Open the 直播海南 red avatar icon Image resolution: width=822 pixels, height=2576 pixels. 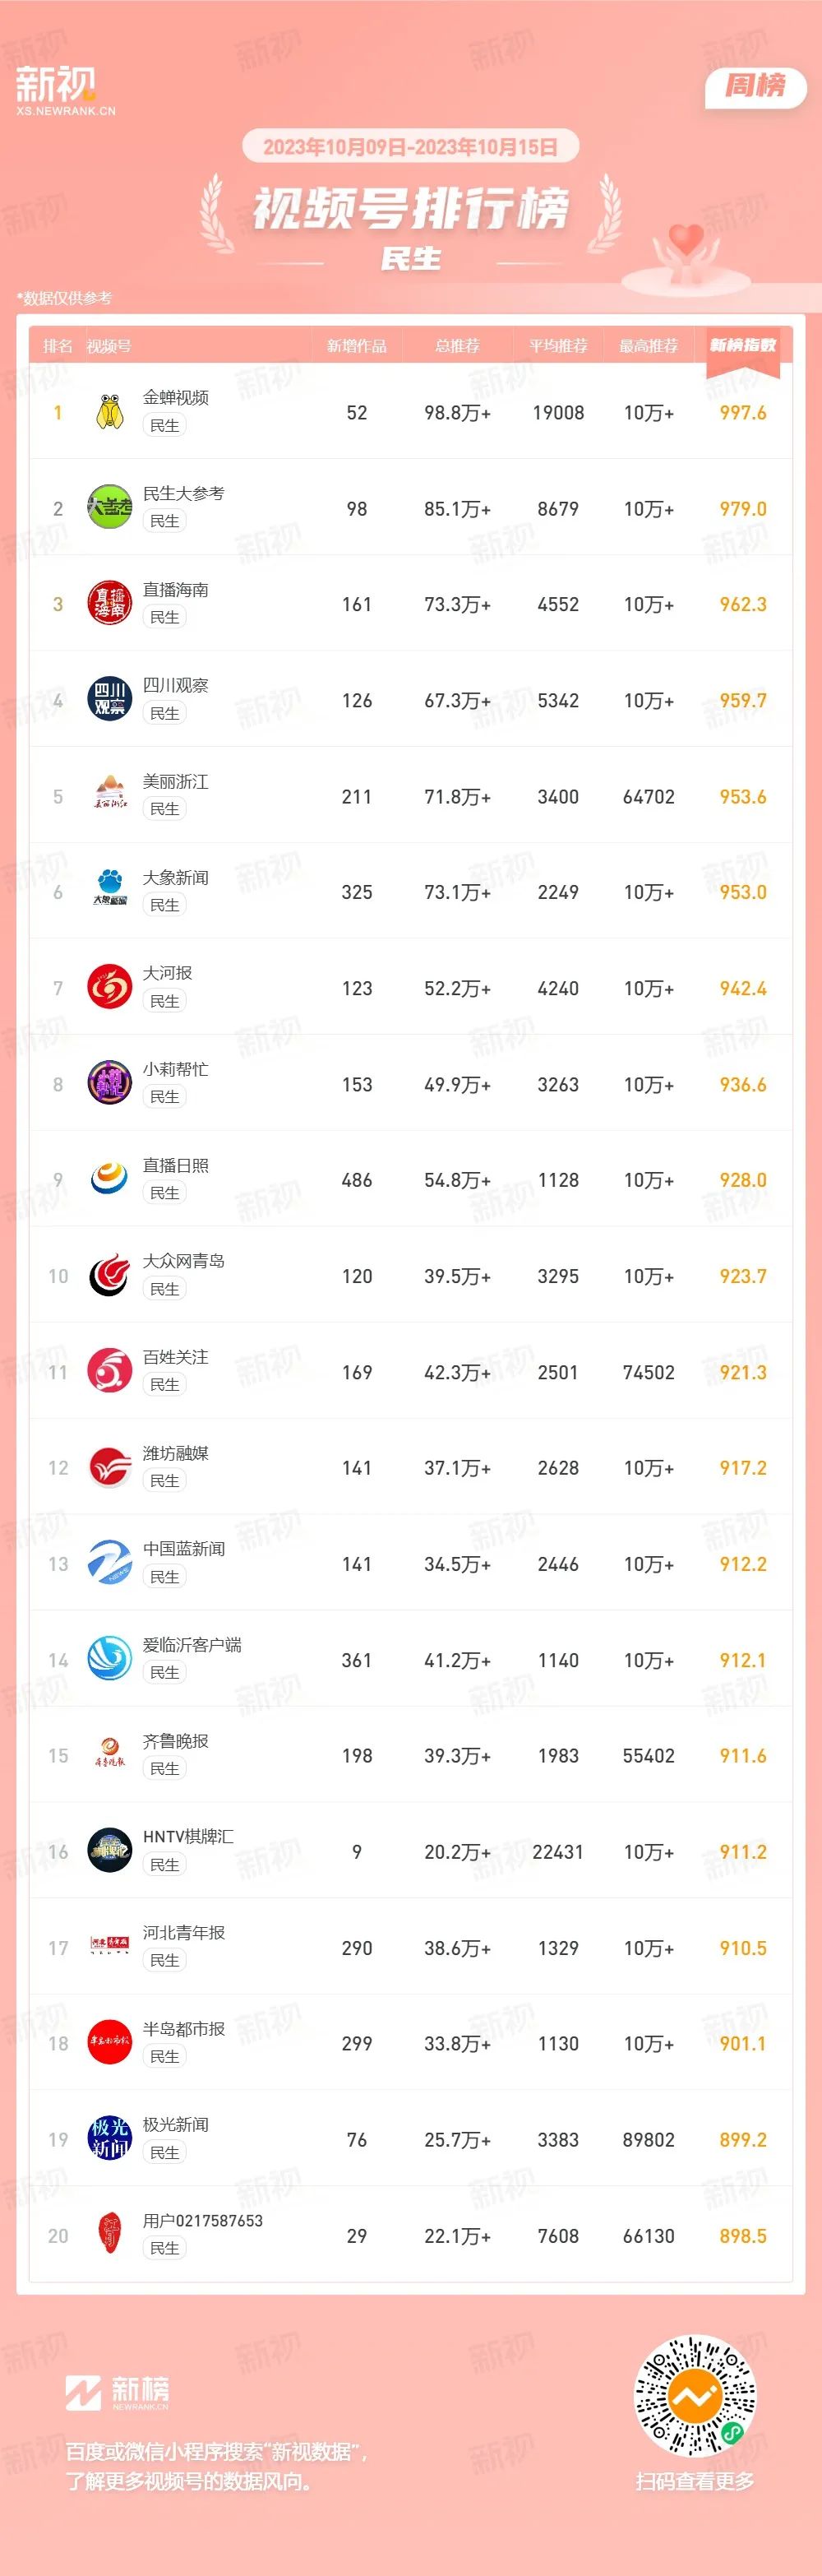pyautogui.click(x=110, y=604)
